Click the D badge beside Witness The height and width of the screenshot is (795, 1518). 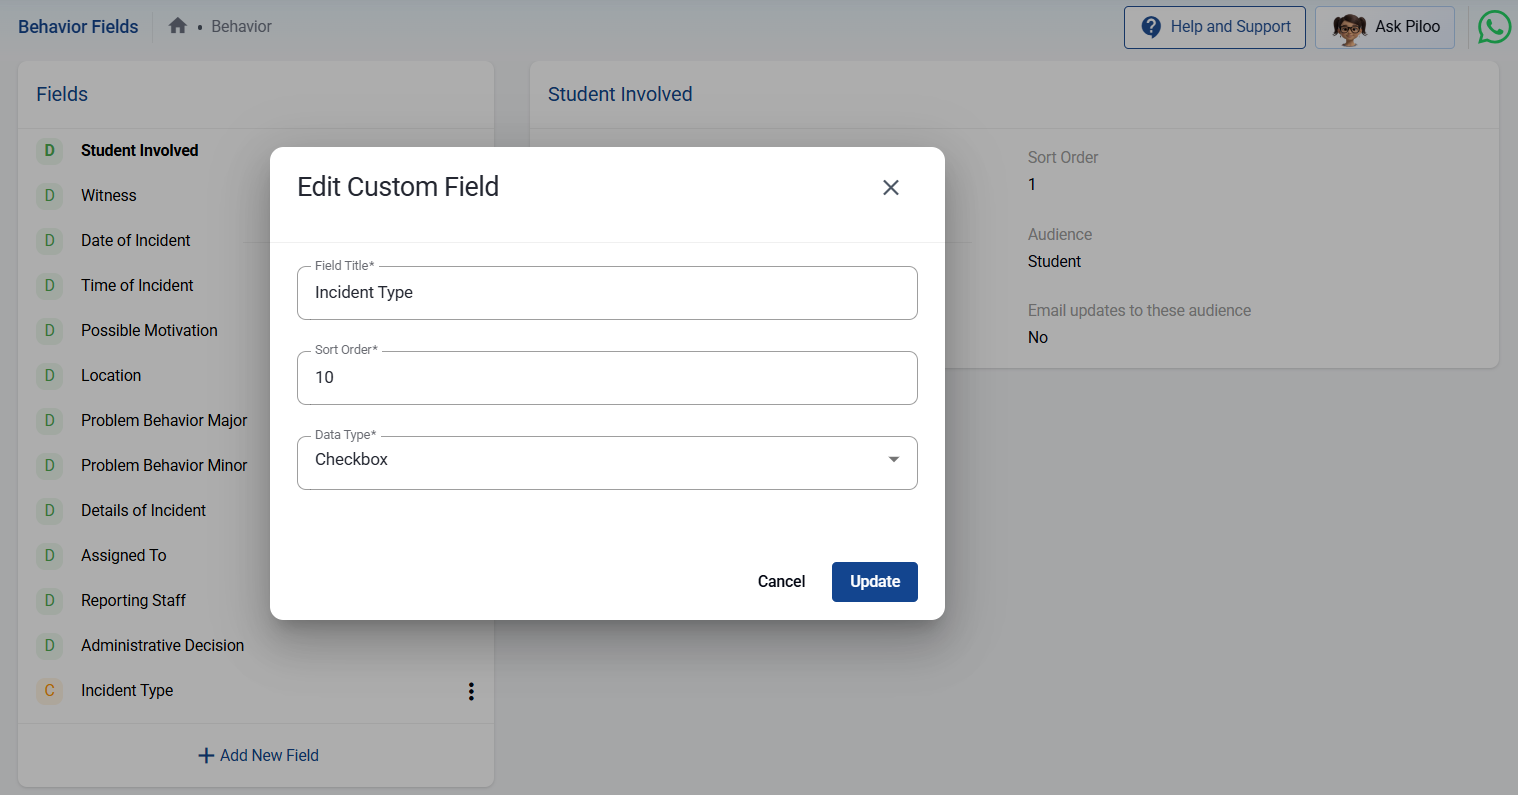49,196
